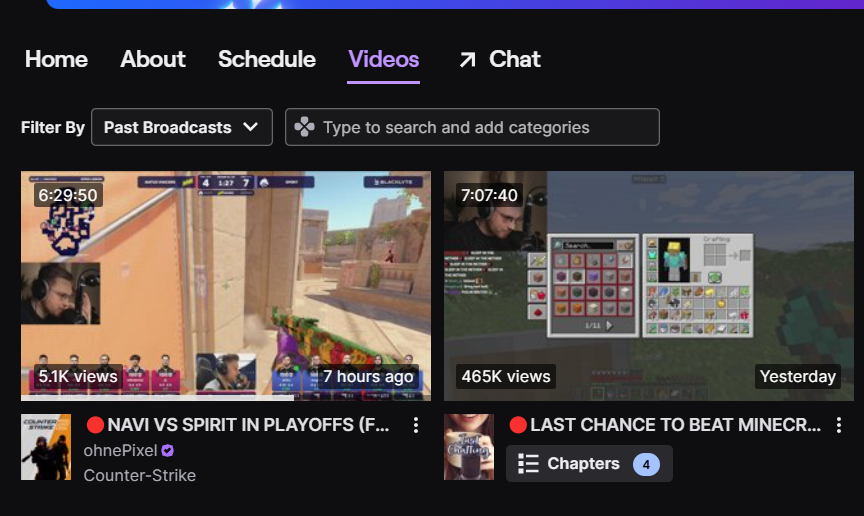Click the watched progress bar on NAVI video
864x516 pixels.
[x=158, y=398]
